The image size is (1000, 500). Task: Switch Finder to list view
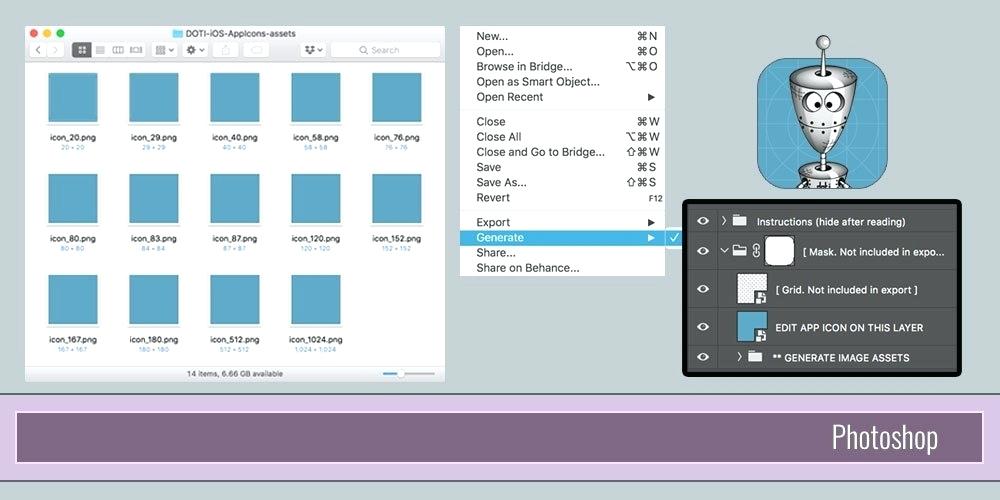coord(100,50)
